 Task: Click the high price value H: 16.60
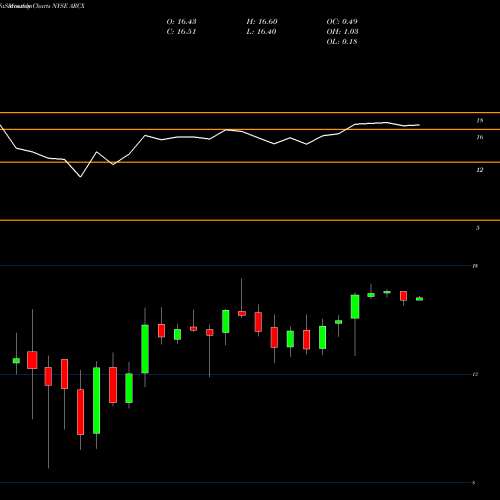point(262,22)
